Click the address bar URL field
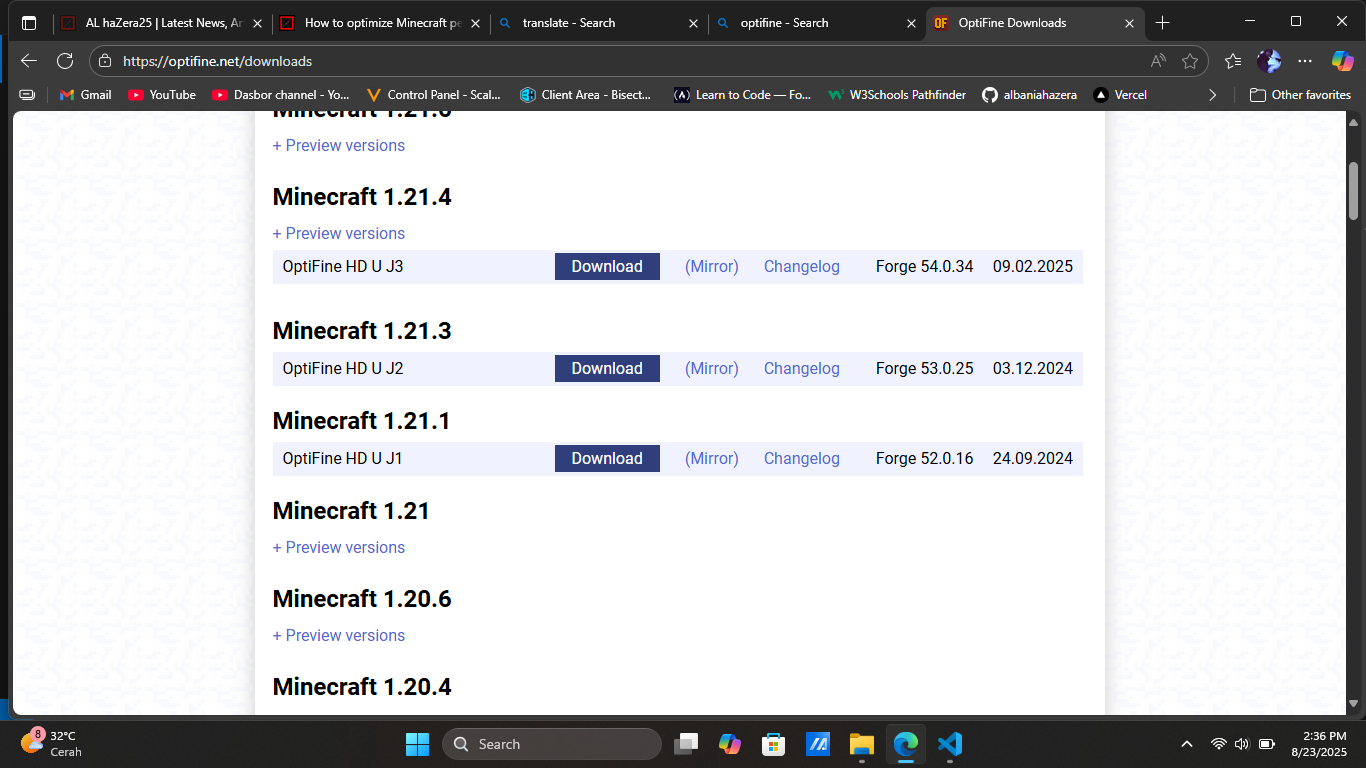The height and width of the screenshot is (768, 1366). tap(600, 61)
